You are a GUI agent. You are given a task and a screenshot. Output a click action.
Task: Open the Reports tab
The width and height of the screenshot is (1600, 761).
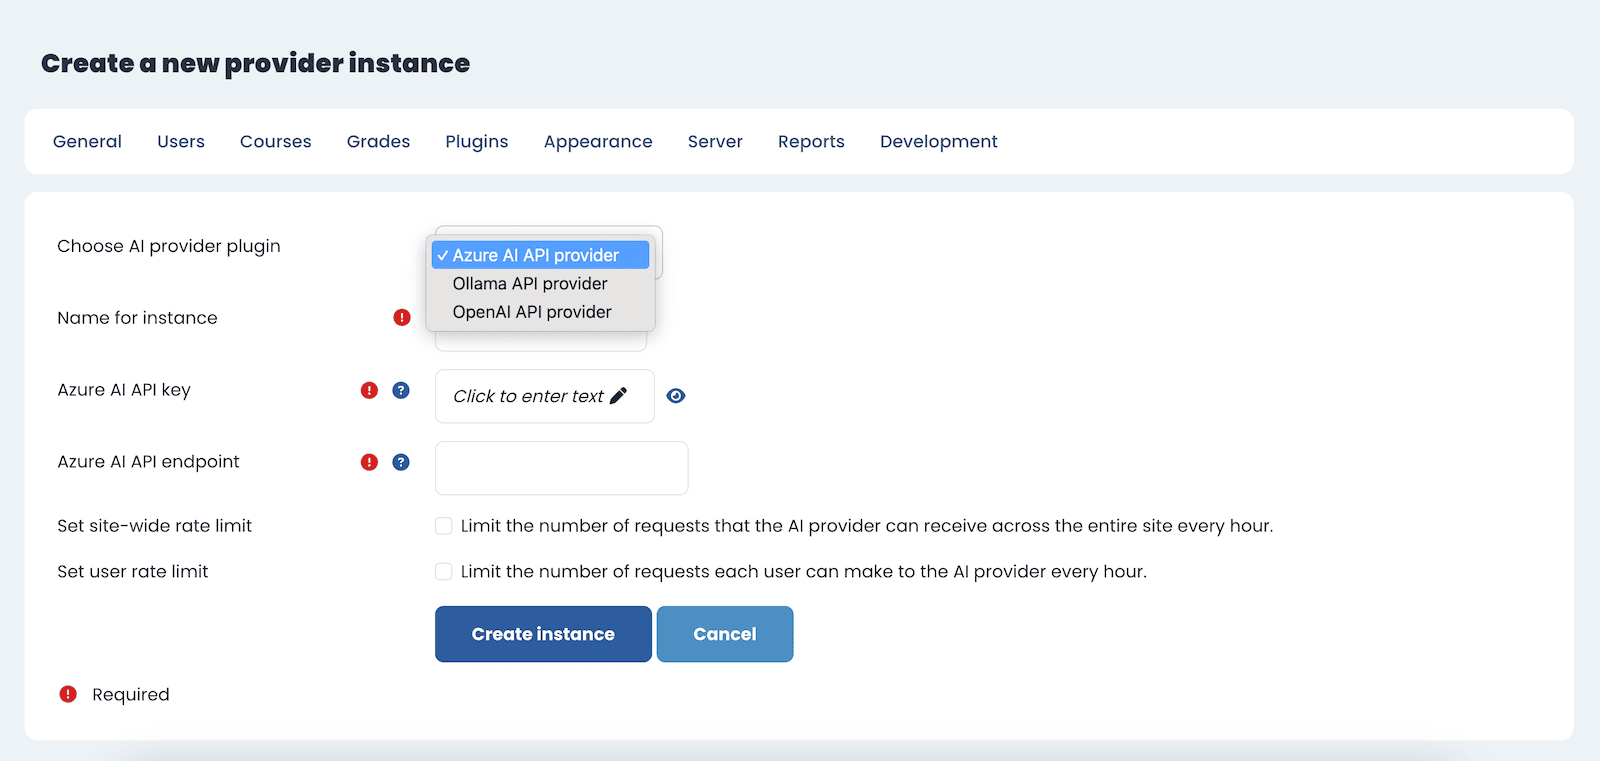tap(811, 142)
